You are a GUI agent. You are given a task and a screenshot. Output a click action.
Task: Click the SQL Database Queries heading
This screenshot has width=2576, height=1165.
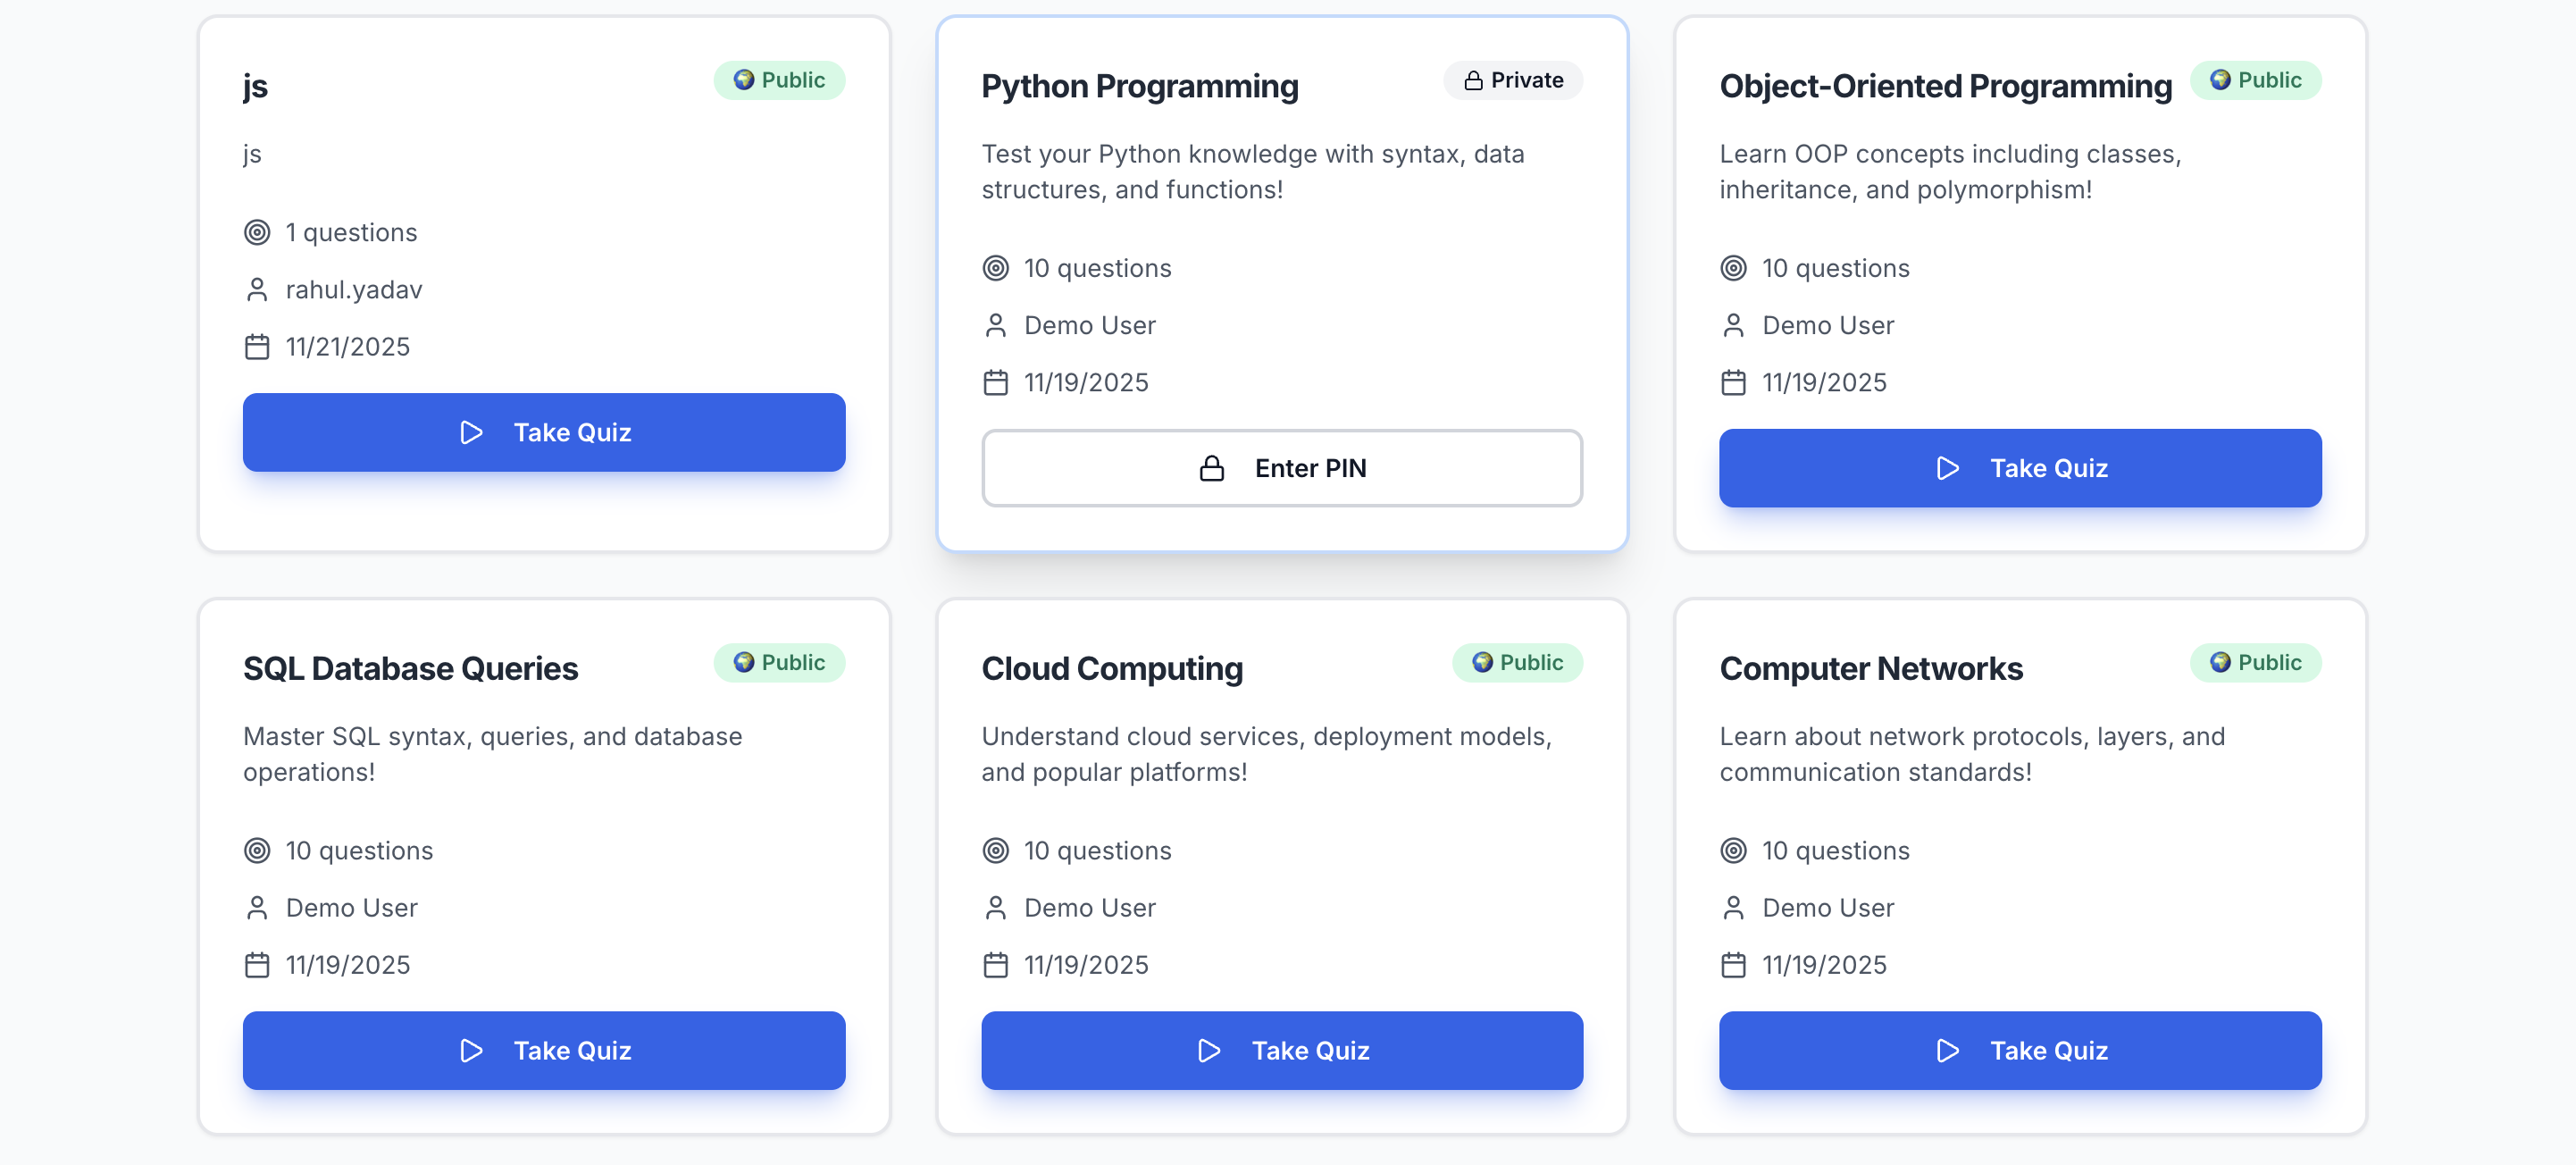(x=410, y=668)
